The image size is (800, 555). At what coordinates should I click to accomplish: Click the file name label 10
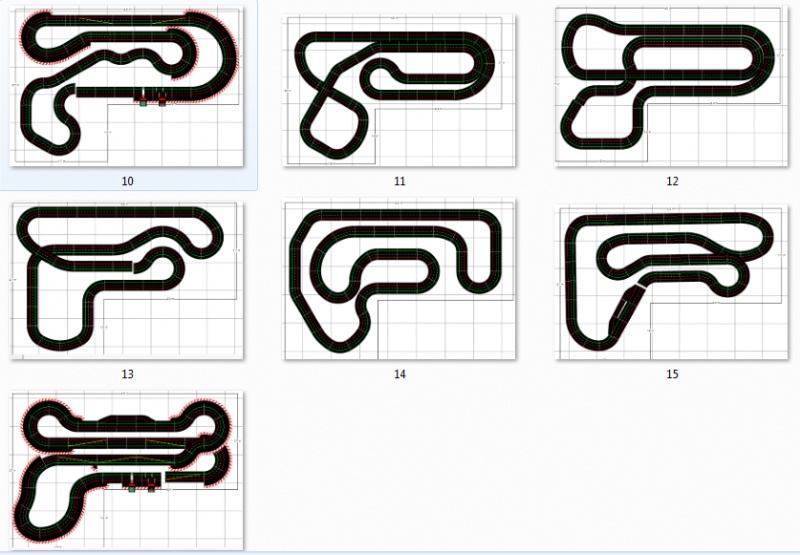[128, 181]
